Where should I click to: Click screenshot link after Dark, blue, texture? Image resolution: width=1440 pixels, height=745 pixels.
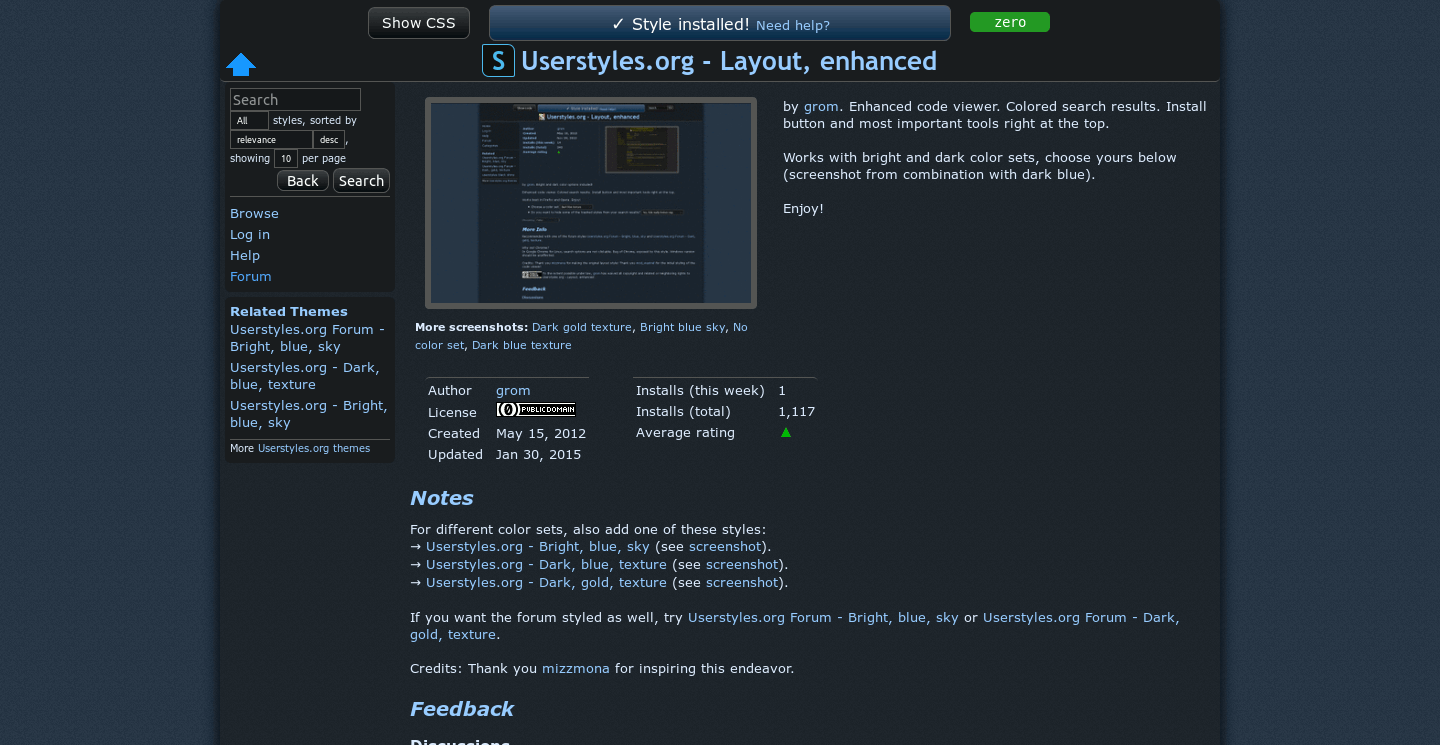(x=742, y=564)
